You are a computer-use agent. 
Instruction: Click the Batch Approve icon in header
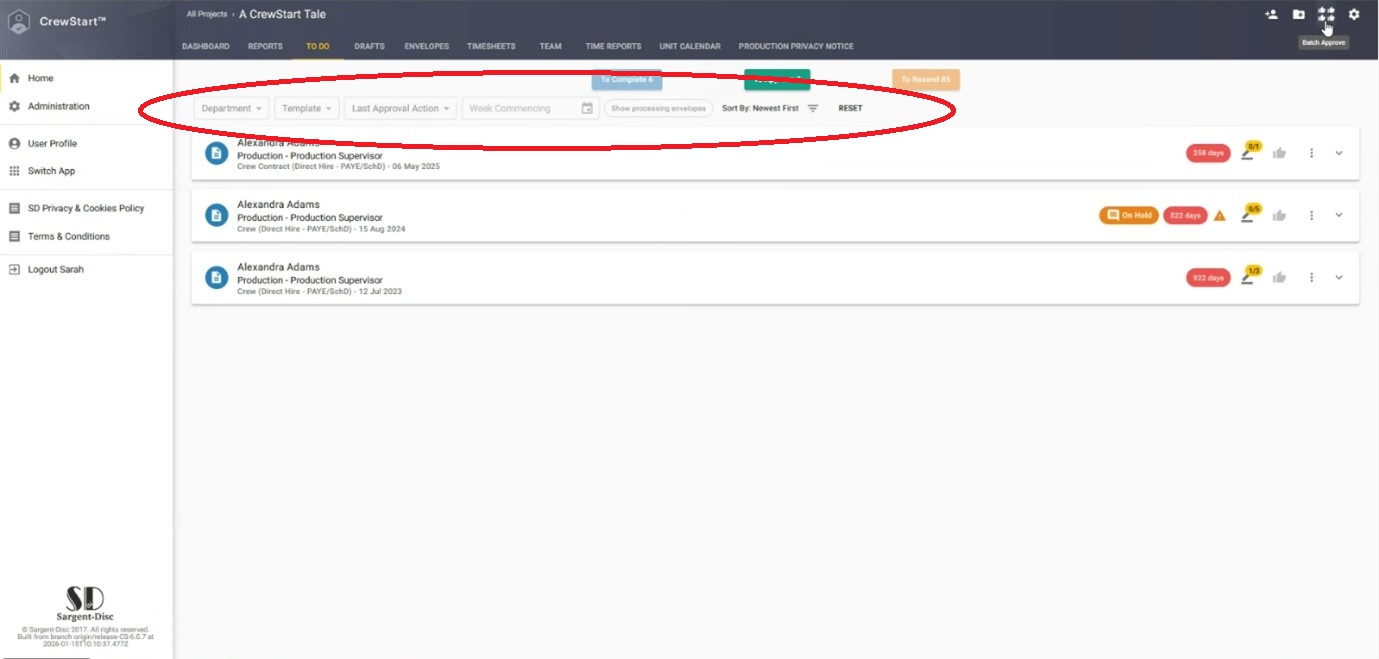pyautogui.click(x=1326, y=14)
